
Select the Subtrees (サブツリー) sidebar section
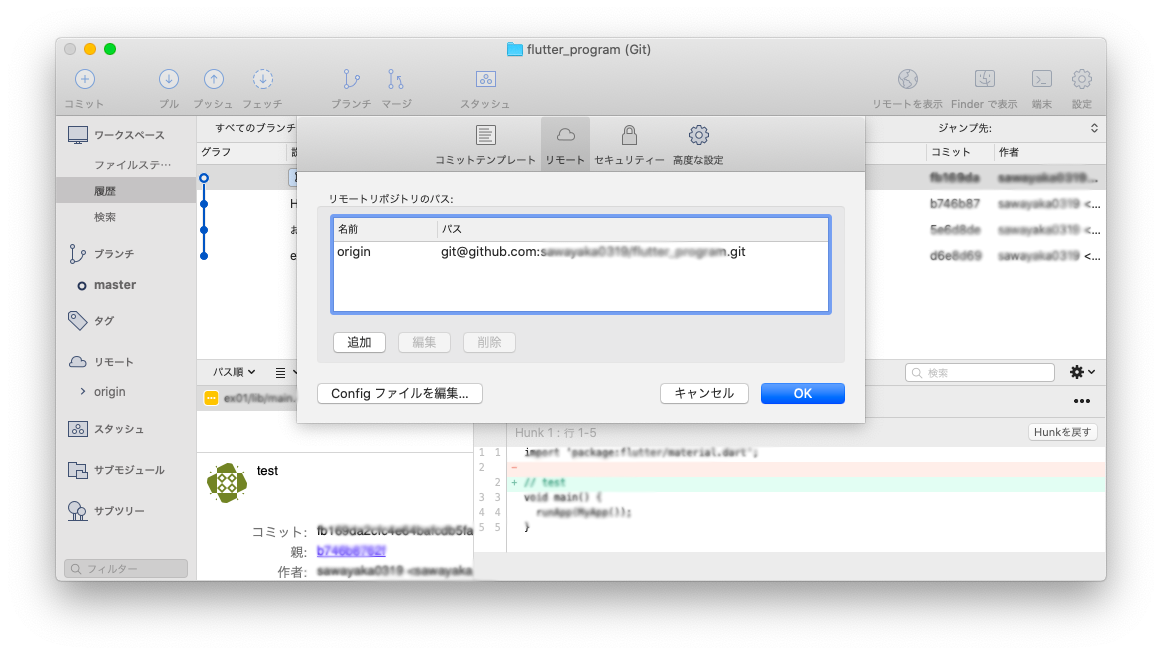(106, 511)
